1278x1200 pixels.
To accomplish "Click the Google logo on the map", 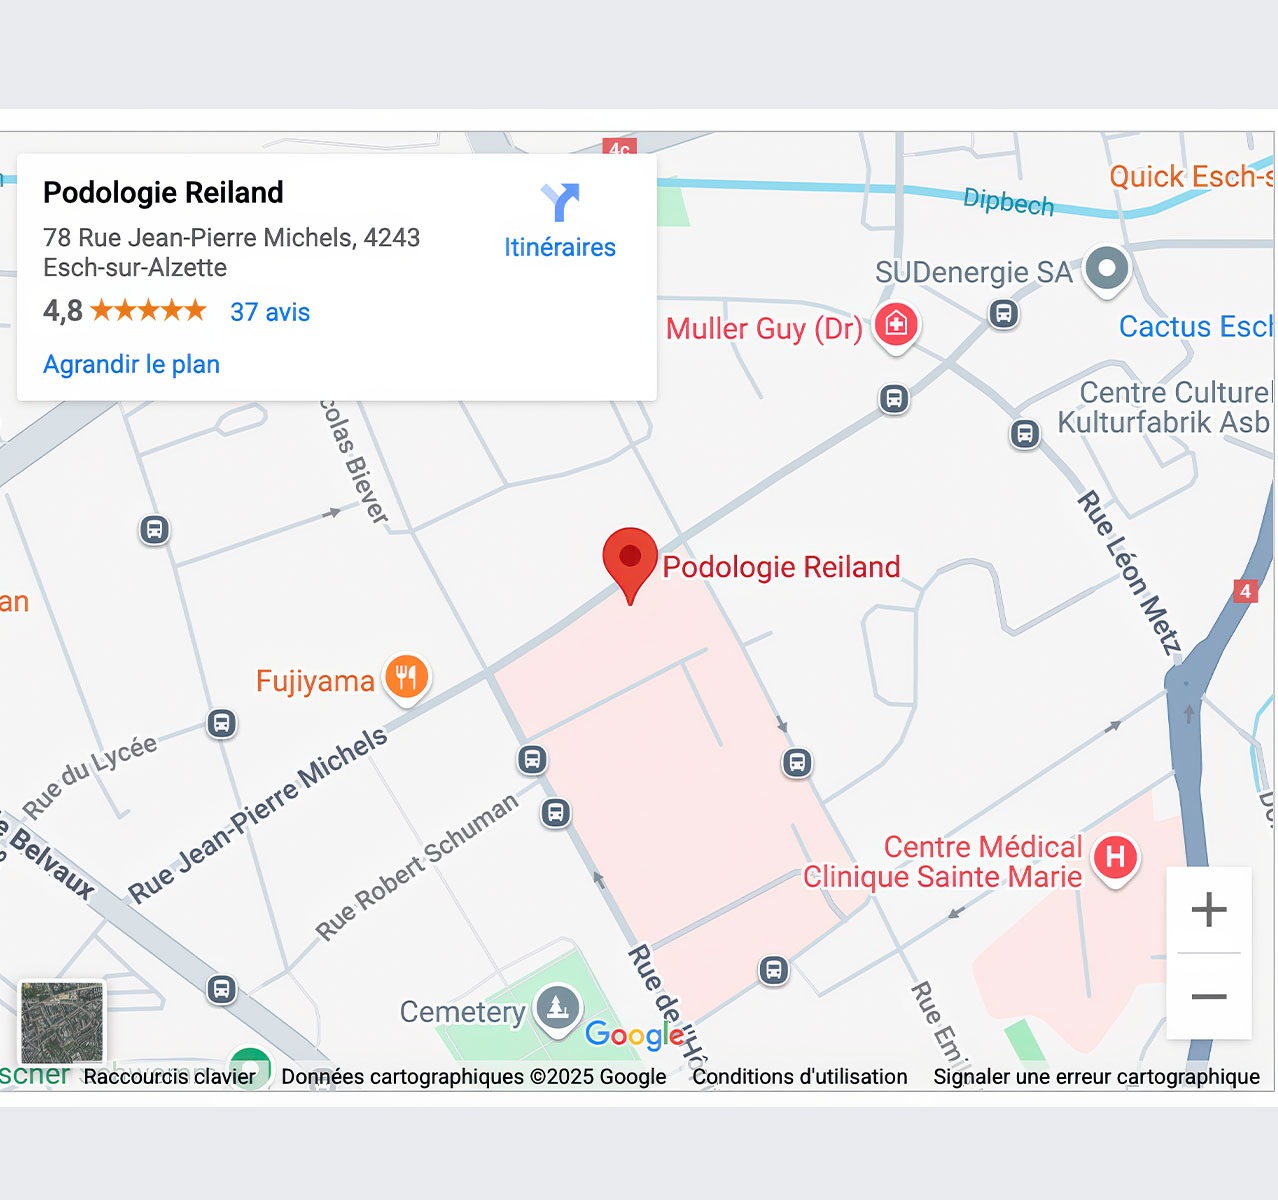I will [634, 1035].
